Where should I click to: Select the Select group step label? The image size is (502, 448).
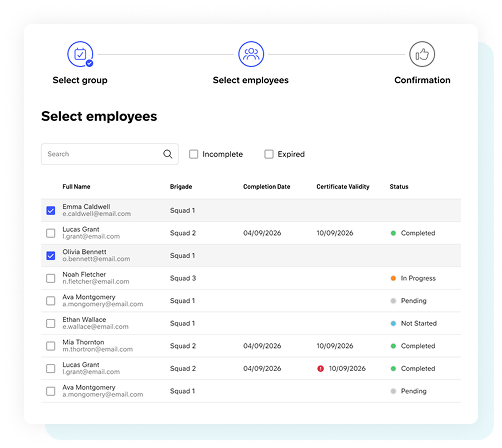80,80
